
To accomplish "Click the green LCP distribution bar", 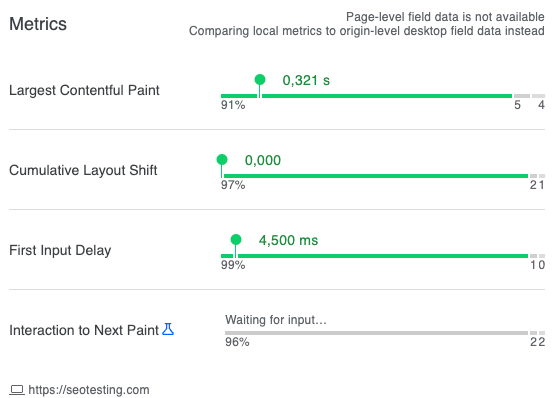I will 366,96.
